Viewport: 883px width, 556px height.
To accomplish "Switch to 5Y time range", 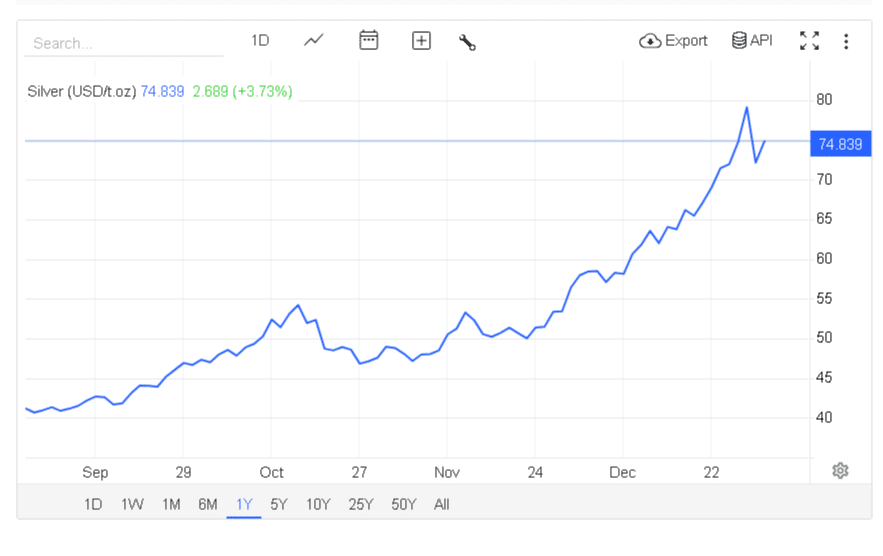I will (279, 504).
